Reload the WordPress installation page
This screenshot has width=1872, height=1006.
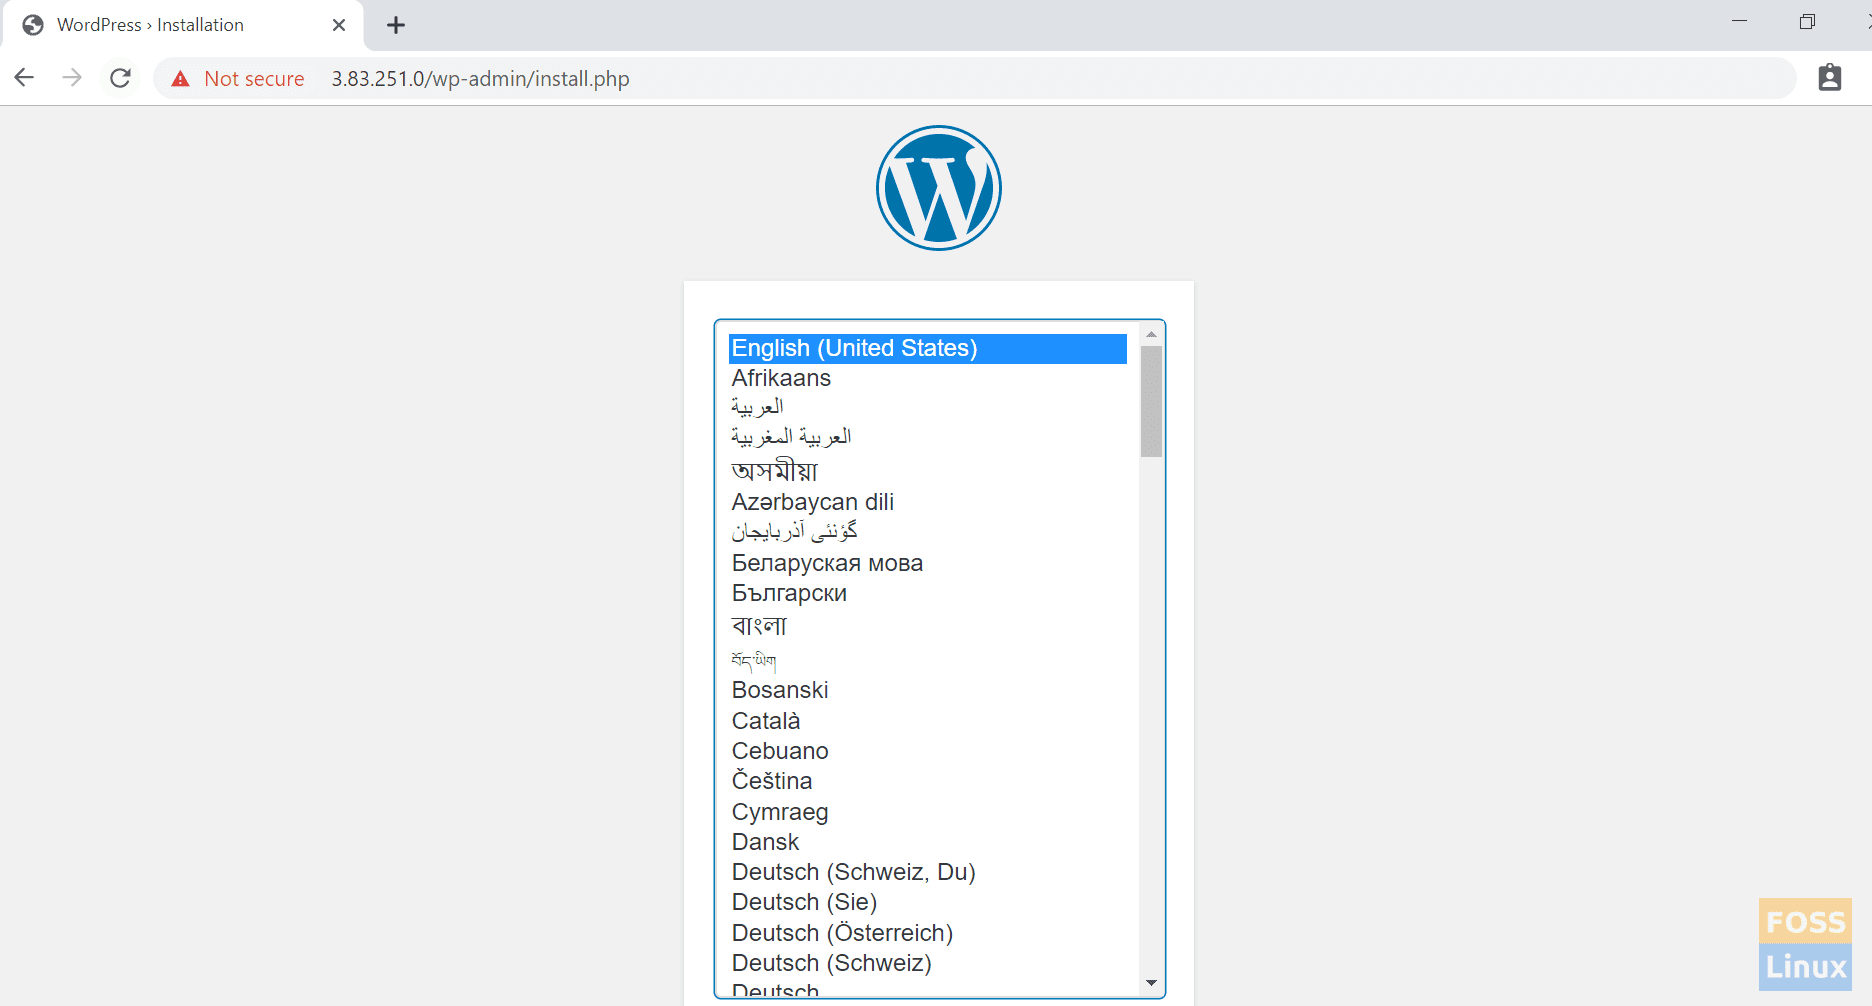tap(120, 78)
